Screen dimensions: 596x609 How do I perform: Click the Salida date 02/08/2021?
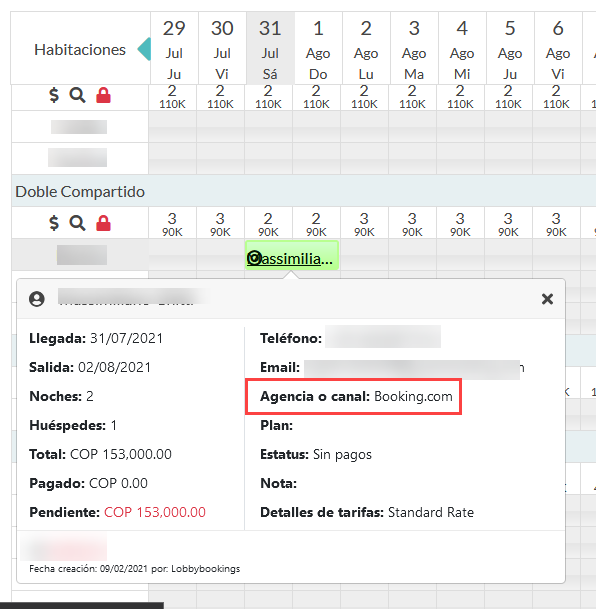(115, 367)
